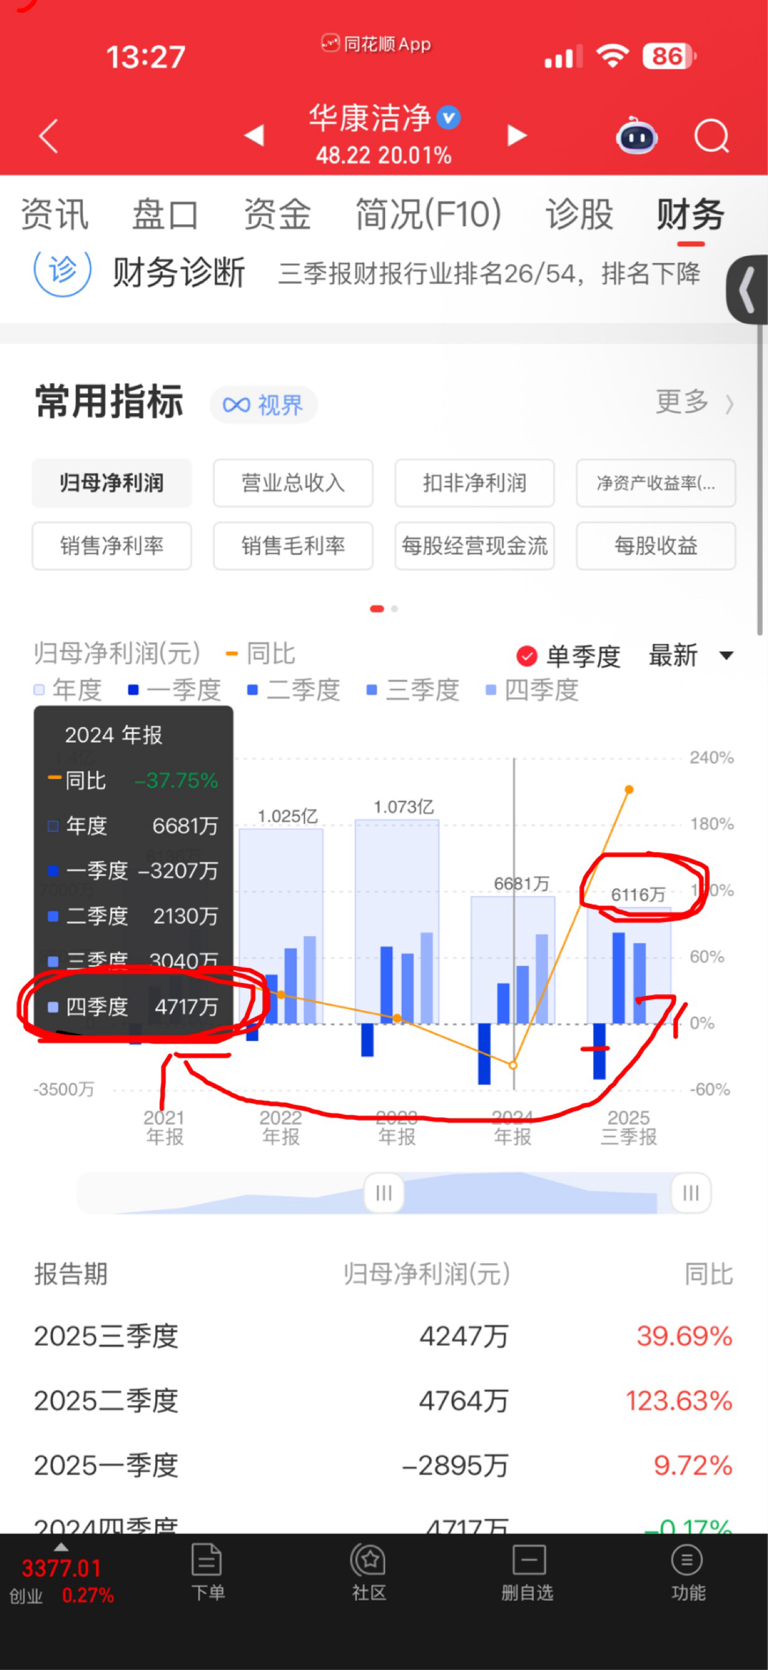Tap the 2025三季度 report row
Viewport: 768px width, 1670px height.
click(384, 1336)
